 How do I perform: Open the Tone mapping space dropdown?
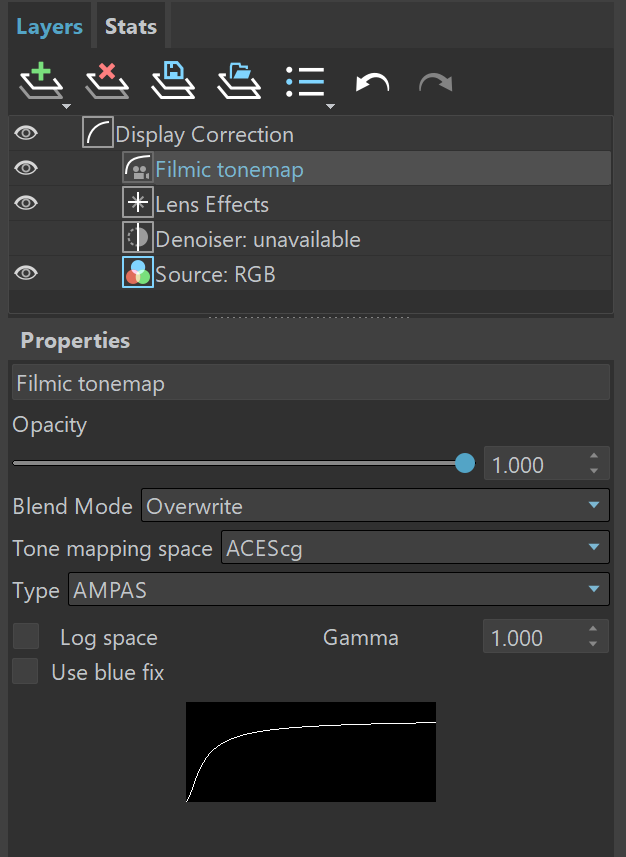pyautogui.click(x=415, y=547)
